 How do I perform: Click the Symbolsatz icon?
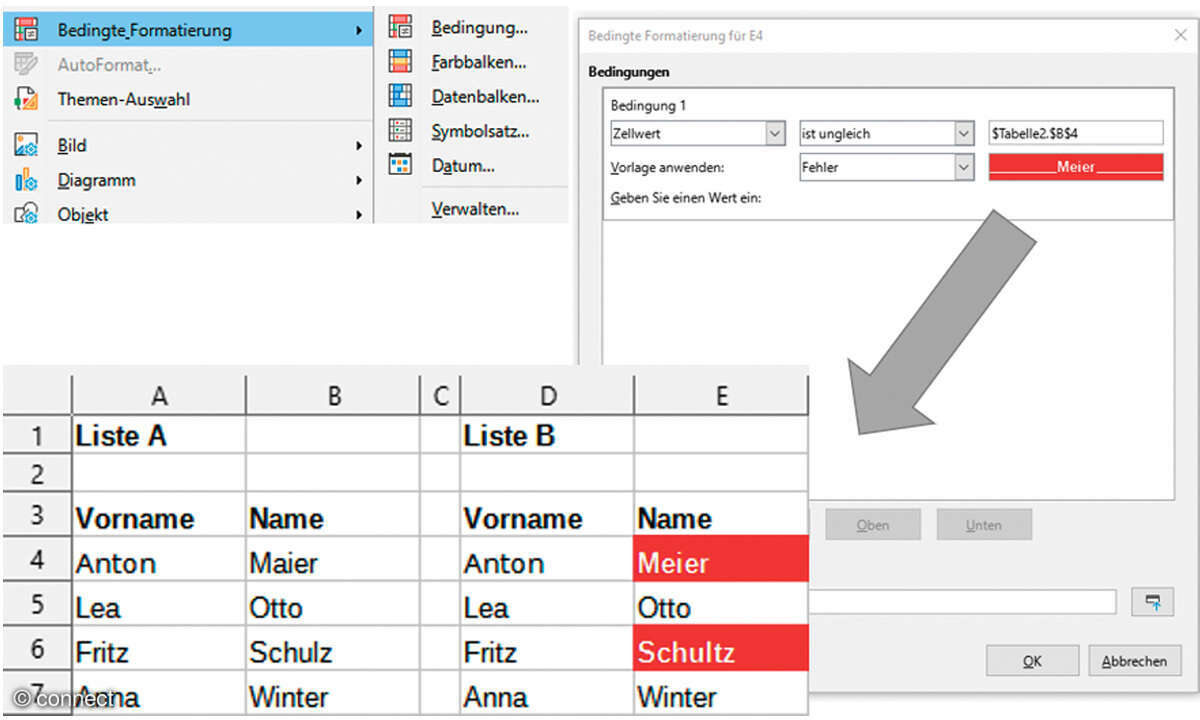(400, 130)
